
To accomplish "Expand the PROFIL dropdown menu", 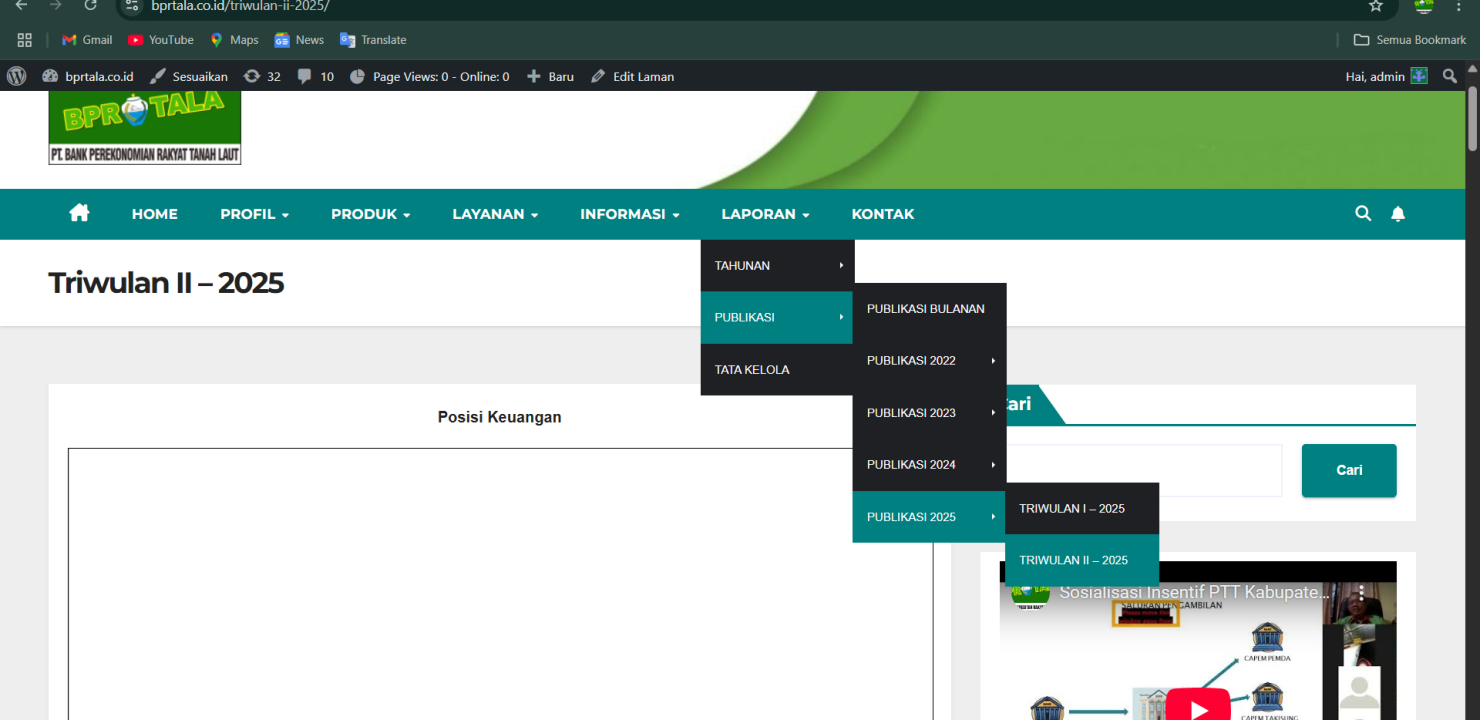I will pos(254,214).
